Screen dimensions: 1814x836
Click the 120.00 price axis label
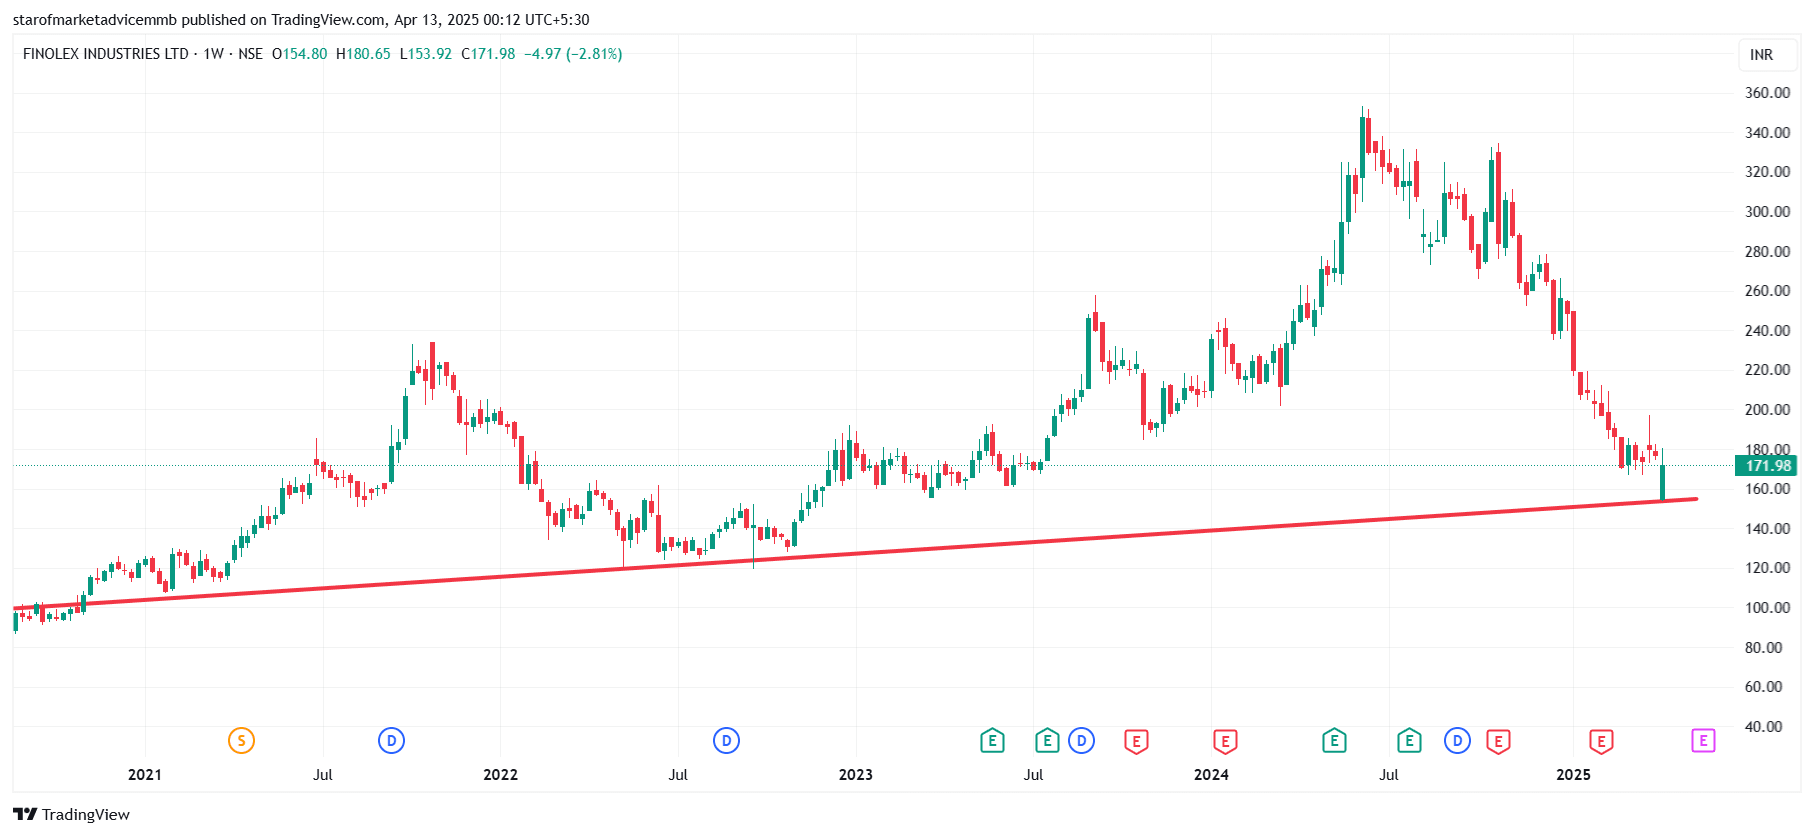pos(1767,568)
